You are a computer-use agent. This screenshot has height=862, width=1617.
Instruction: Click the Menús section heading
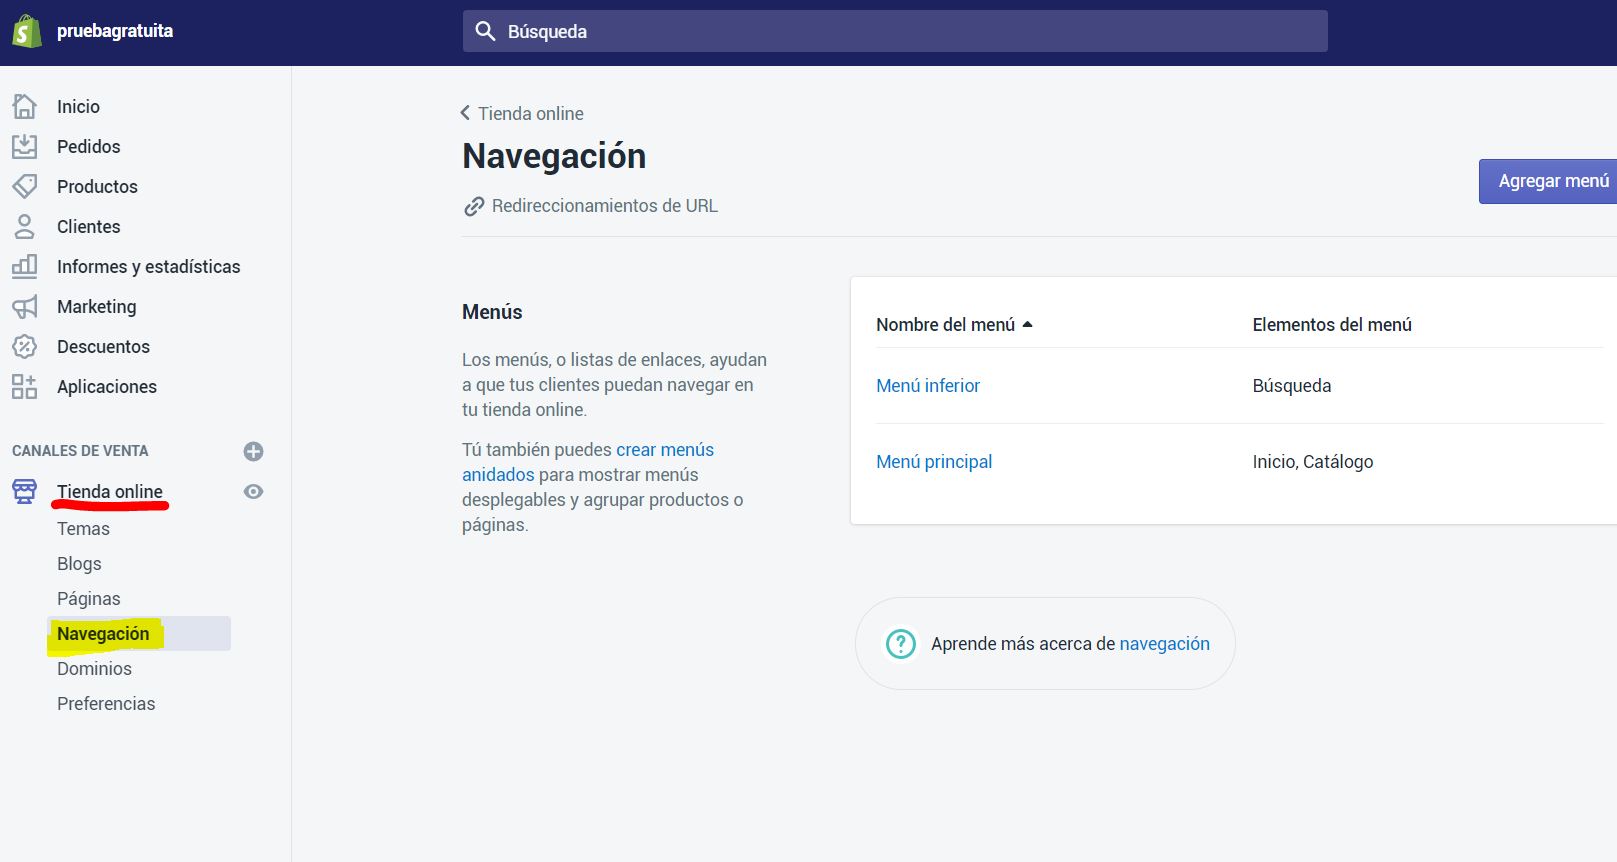click(x=492, y=312)
